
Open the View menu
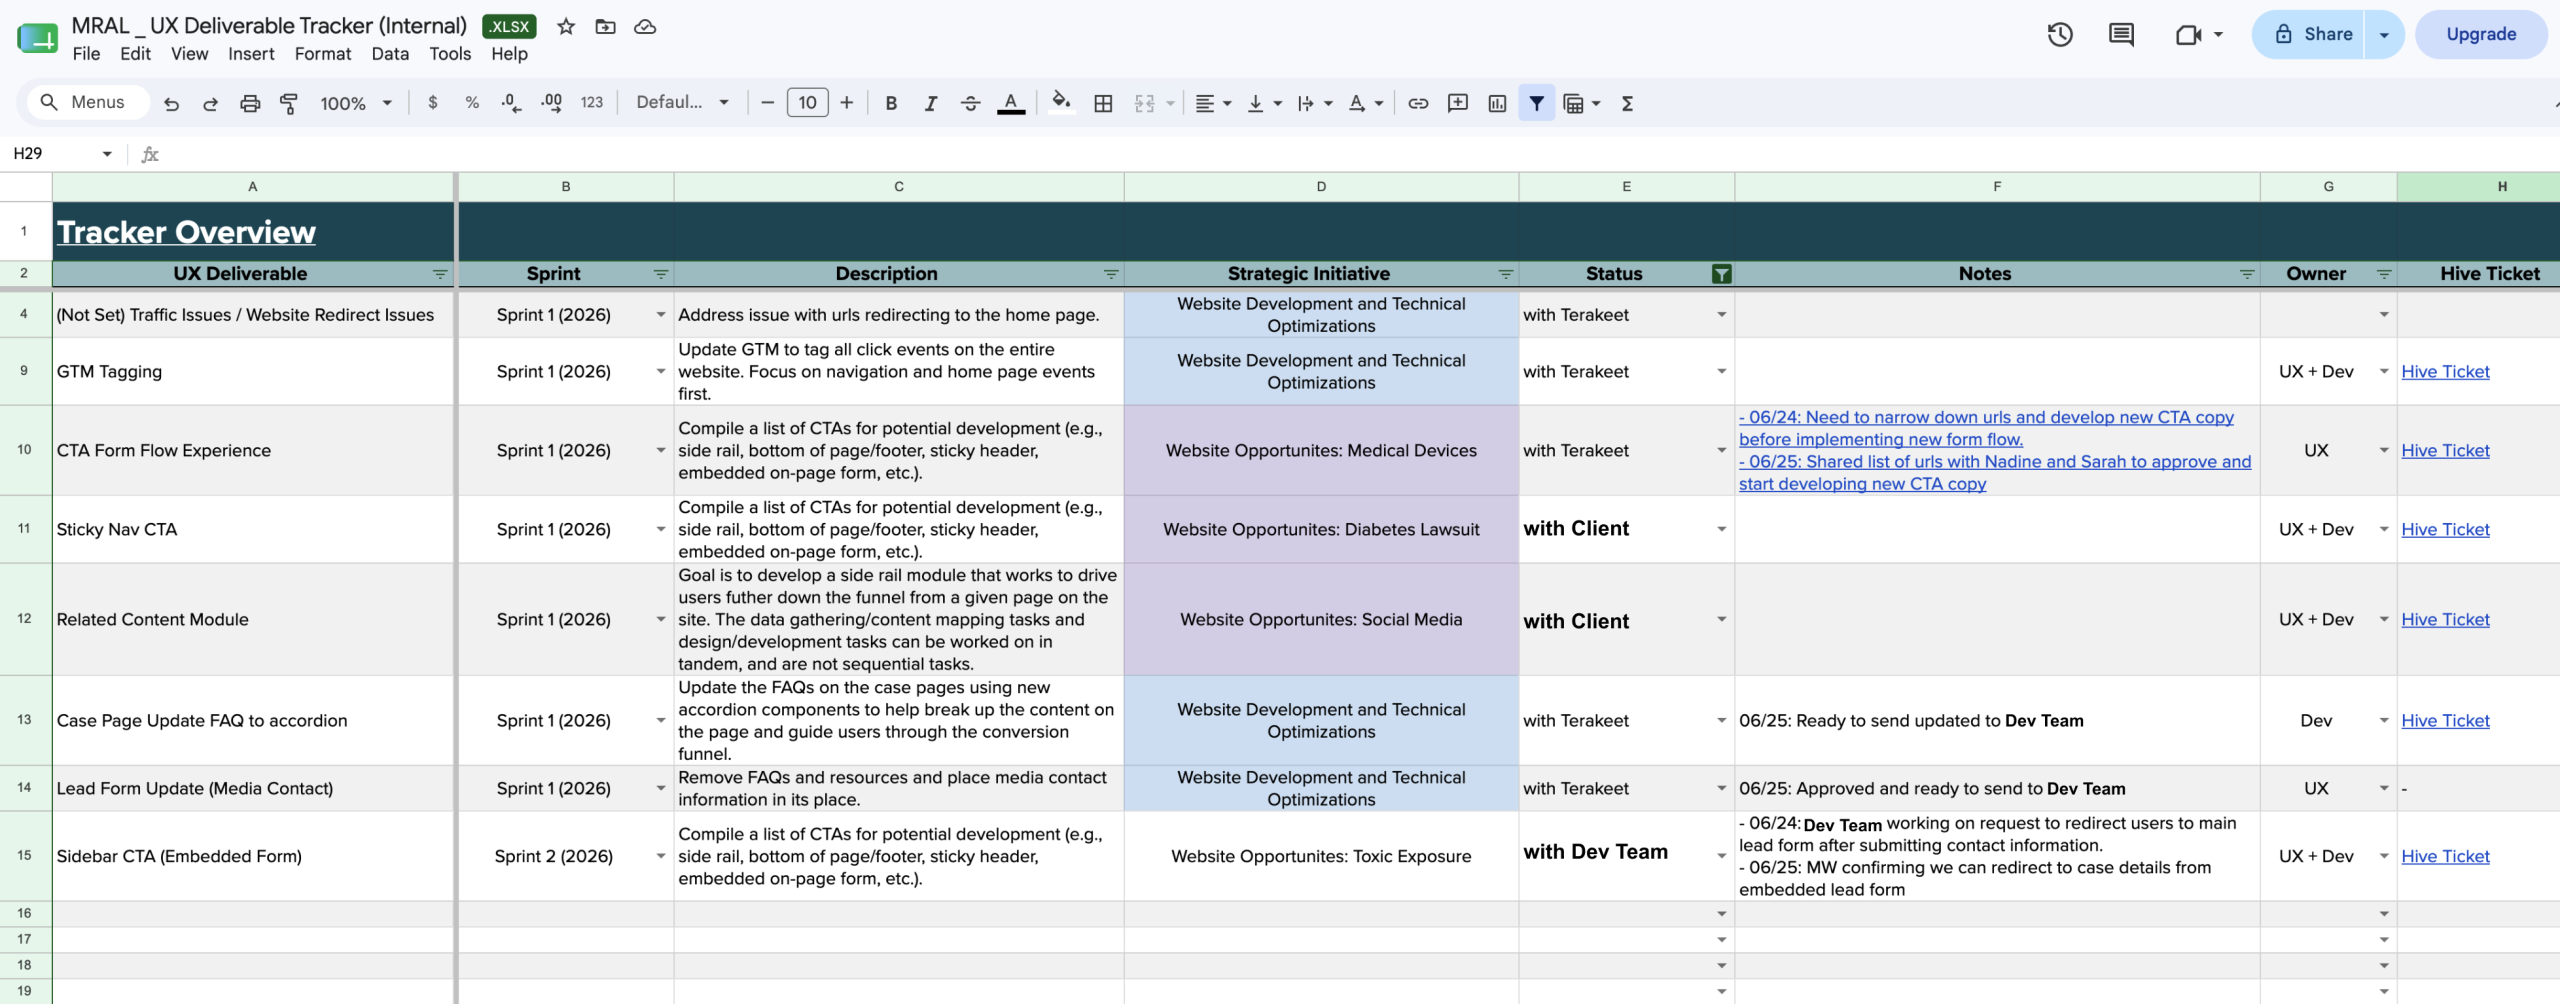point(189,54)
